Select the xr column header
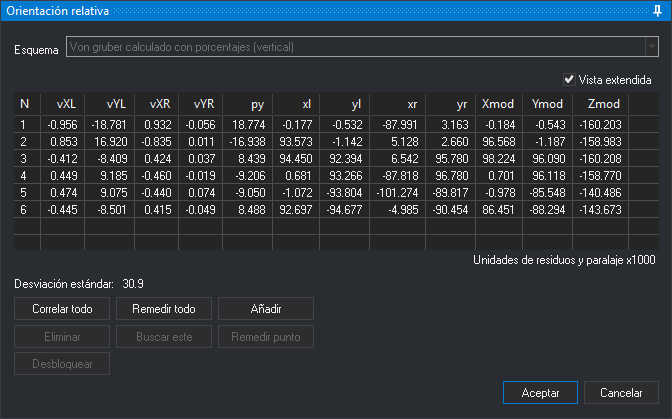This screenshot has width=672, height=419. pyautogui.click(x=398, y=104)
